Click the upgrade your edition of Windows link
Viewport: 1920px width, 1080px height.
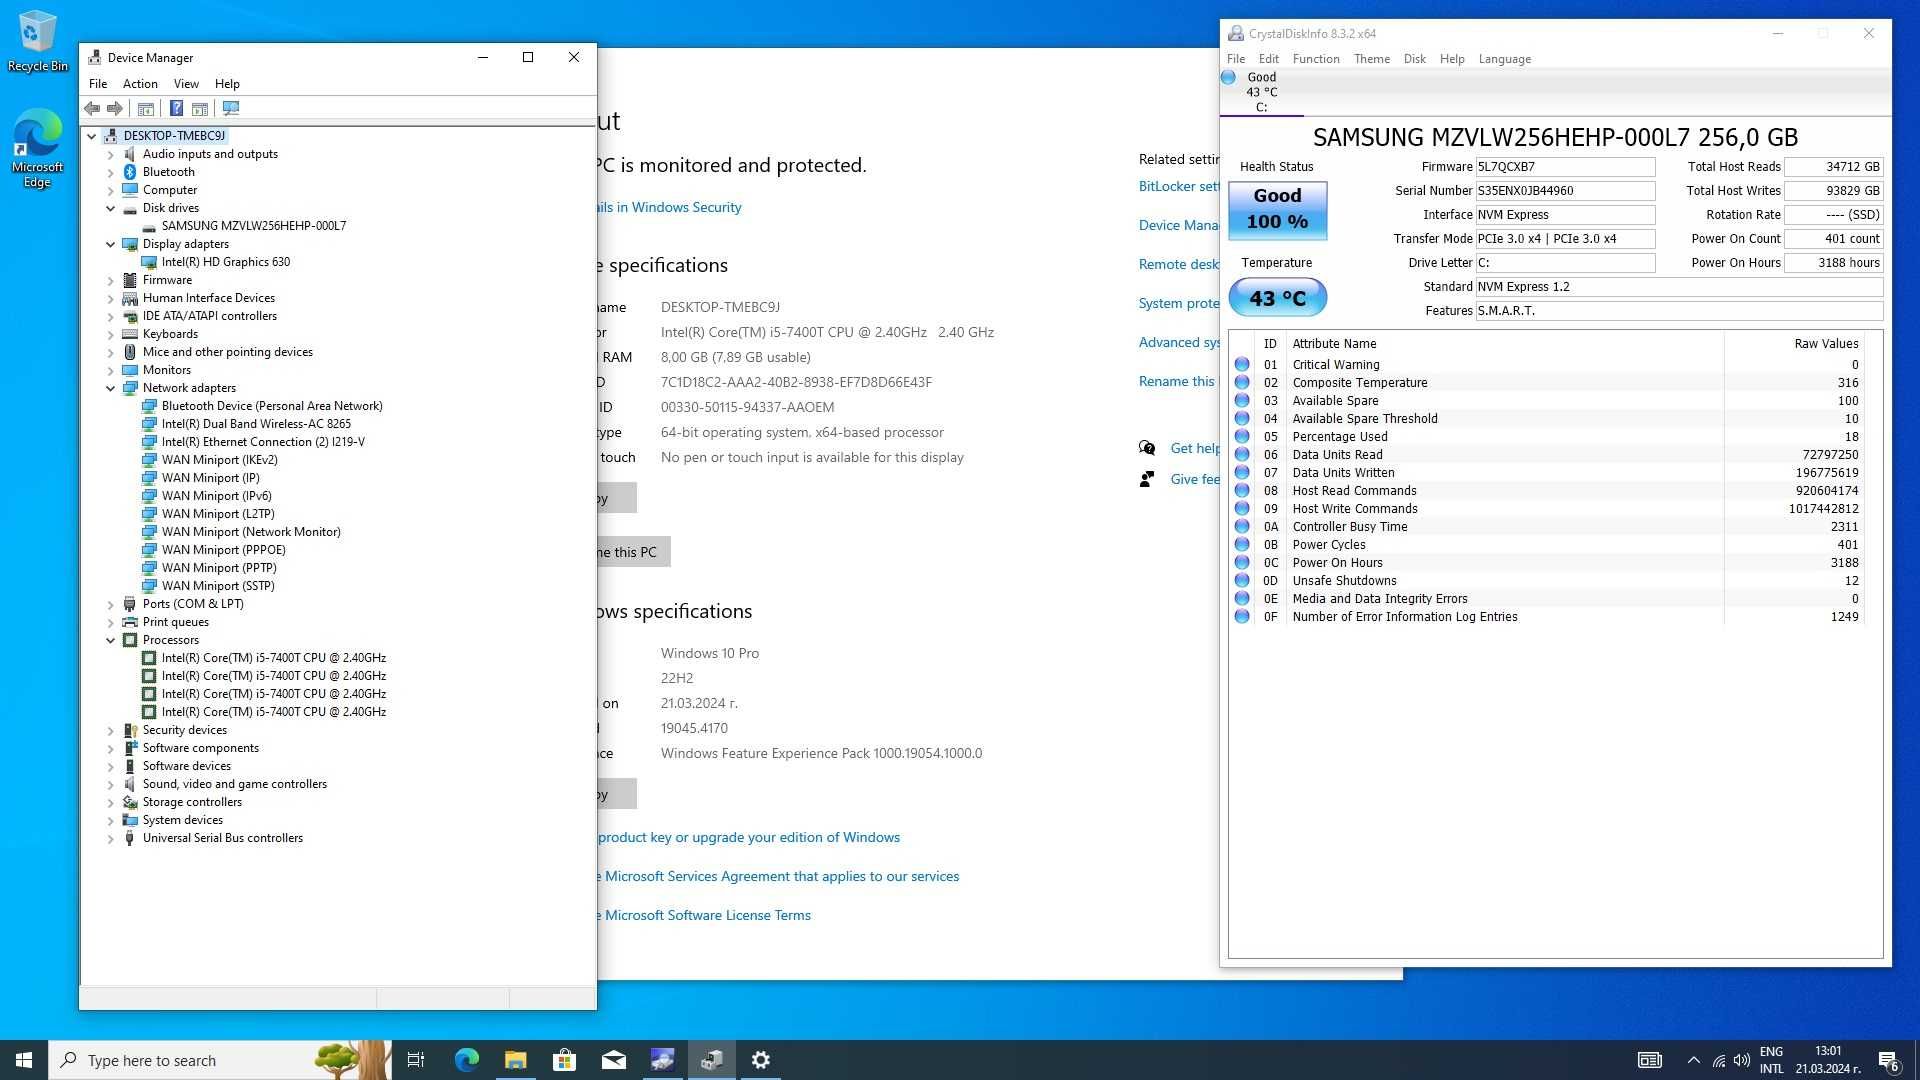(749, 837)
